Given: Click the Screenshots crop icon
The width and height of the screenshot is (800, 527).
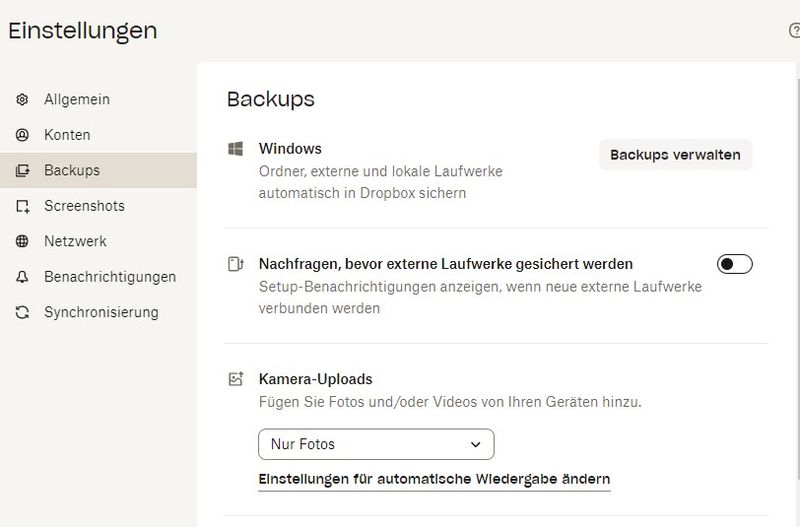Looking at the screenshot, I should [22, 206].
